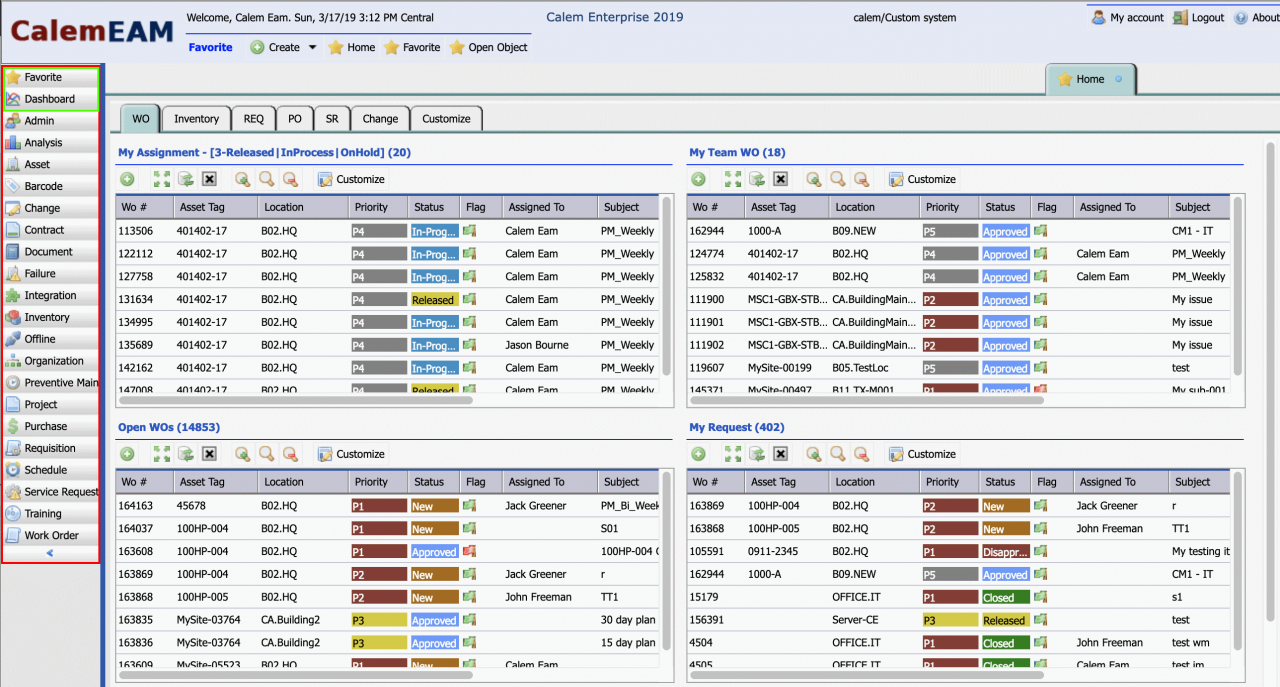This screenshot has width=1280, height=687.
Task: Click the magnifier-minus icon in My Request
Action: coord(861,454)
